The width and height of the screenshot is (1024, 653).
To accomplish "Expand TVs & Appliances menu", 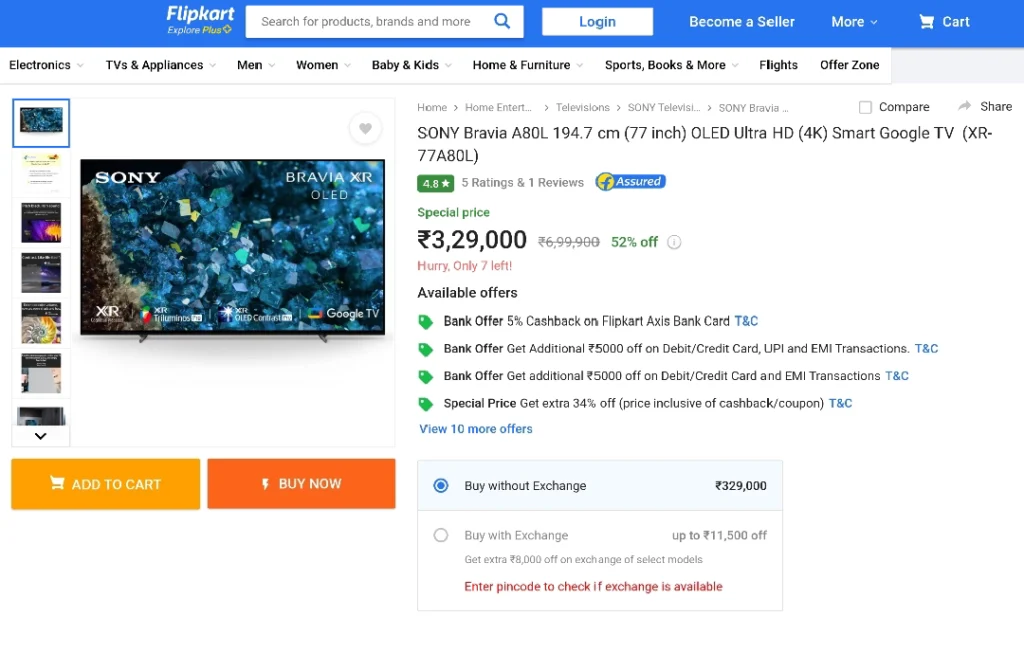I will [x=161, y=65].
